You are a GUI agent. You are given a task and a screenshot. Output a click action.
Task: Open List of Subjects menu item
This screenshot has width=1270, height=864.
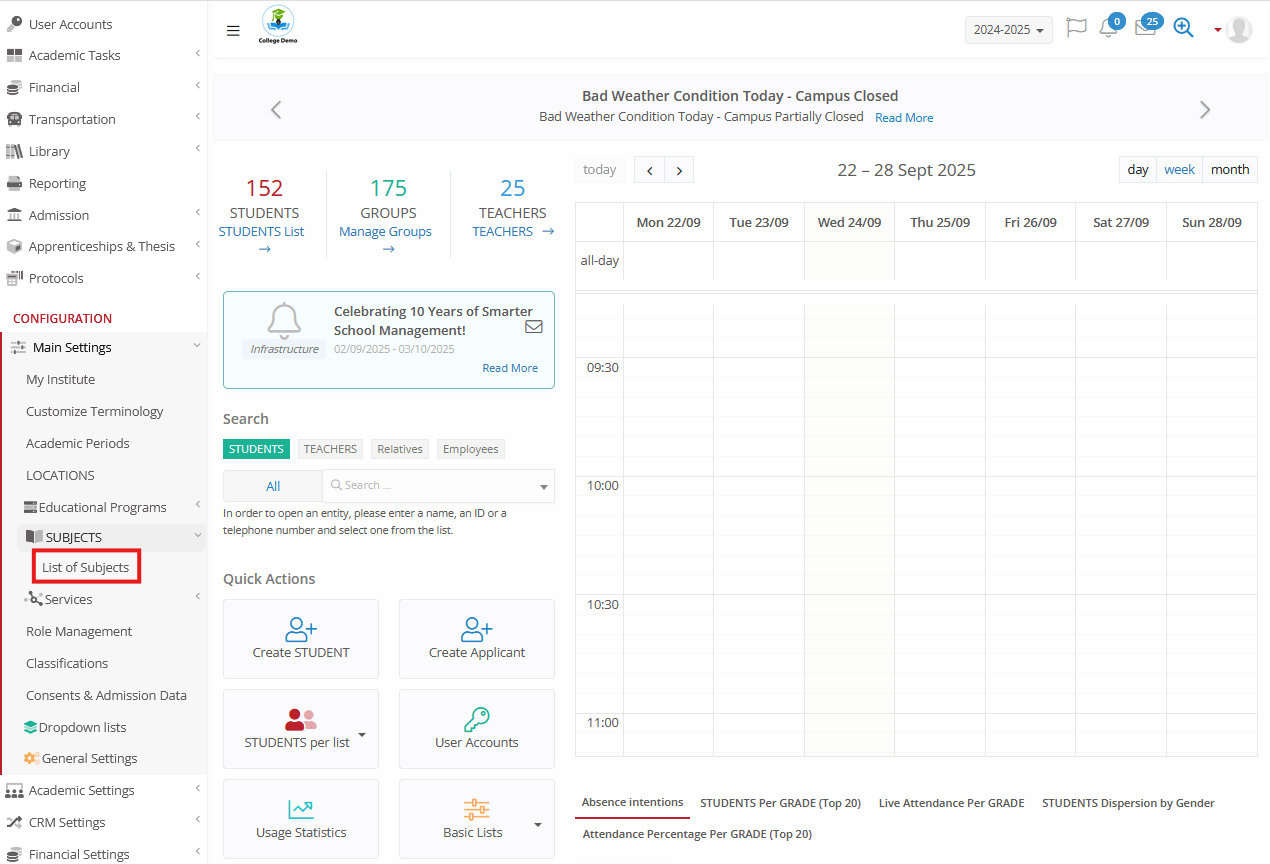click(86, 567)
